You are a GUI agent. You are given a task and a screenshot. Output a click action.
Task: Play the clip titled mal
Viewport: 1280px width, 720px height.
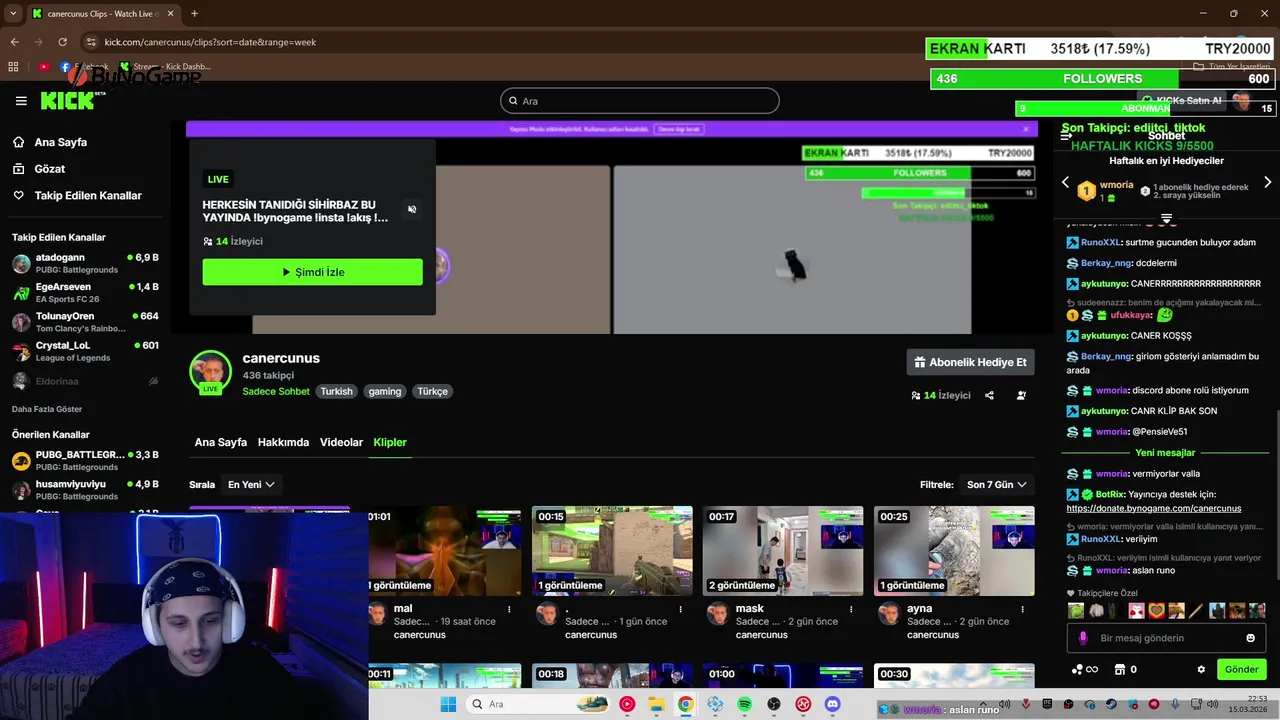tap(444, 551)
